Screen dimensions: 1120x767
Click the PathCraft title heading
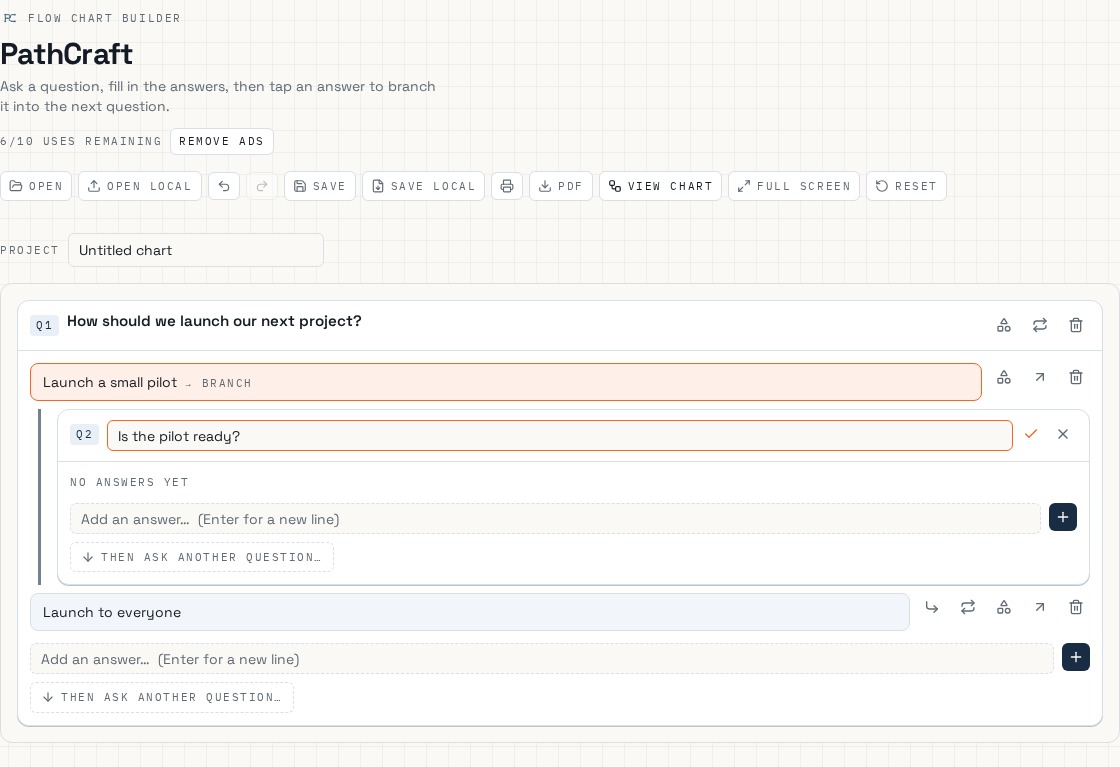[66, 54]
